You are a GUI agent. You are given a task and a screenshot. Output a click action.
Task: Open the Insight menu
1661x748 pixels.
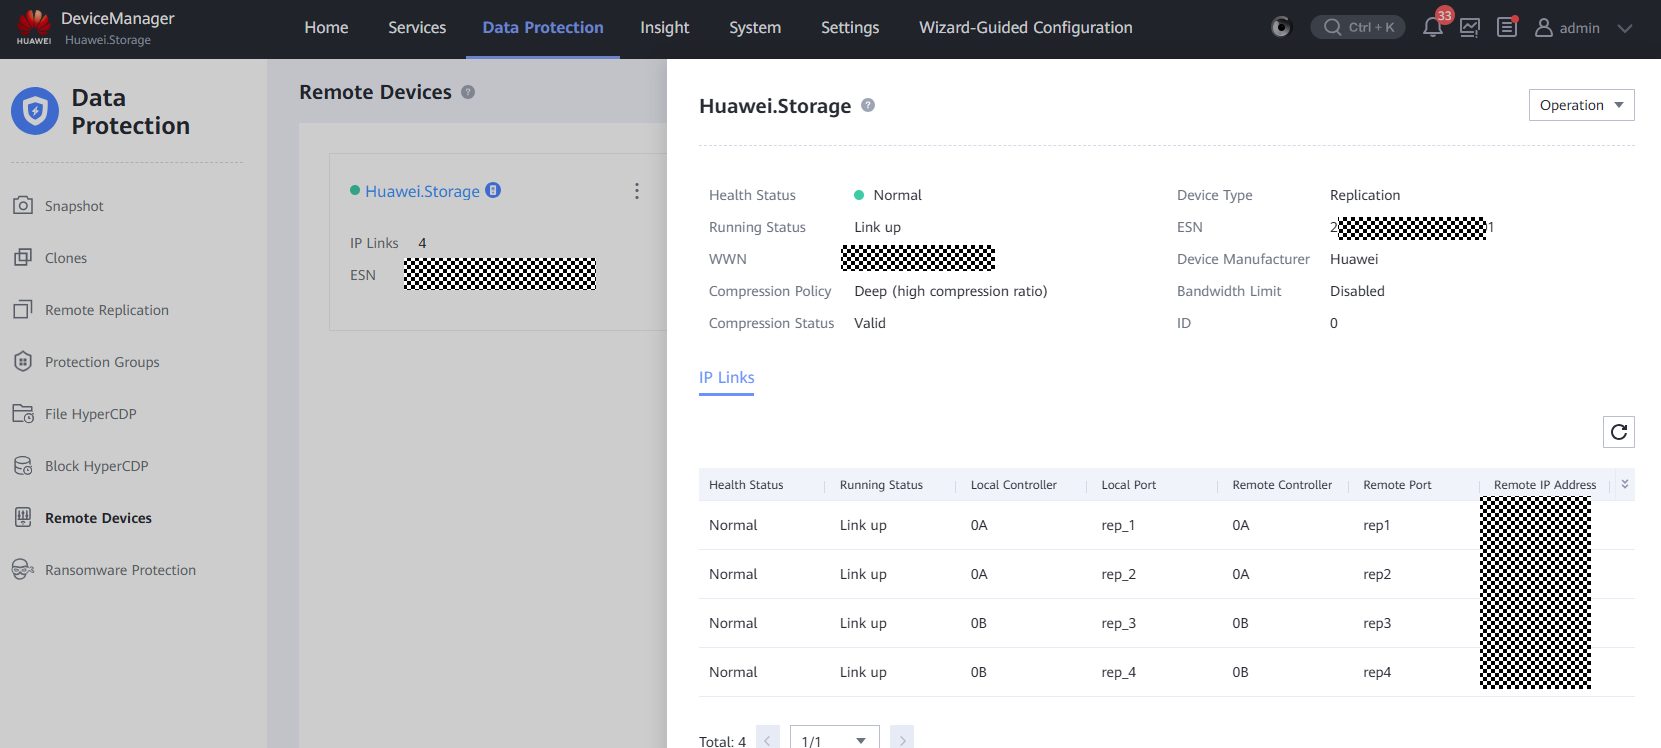pyautogui.click(x=665, y=28)
